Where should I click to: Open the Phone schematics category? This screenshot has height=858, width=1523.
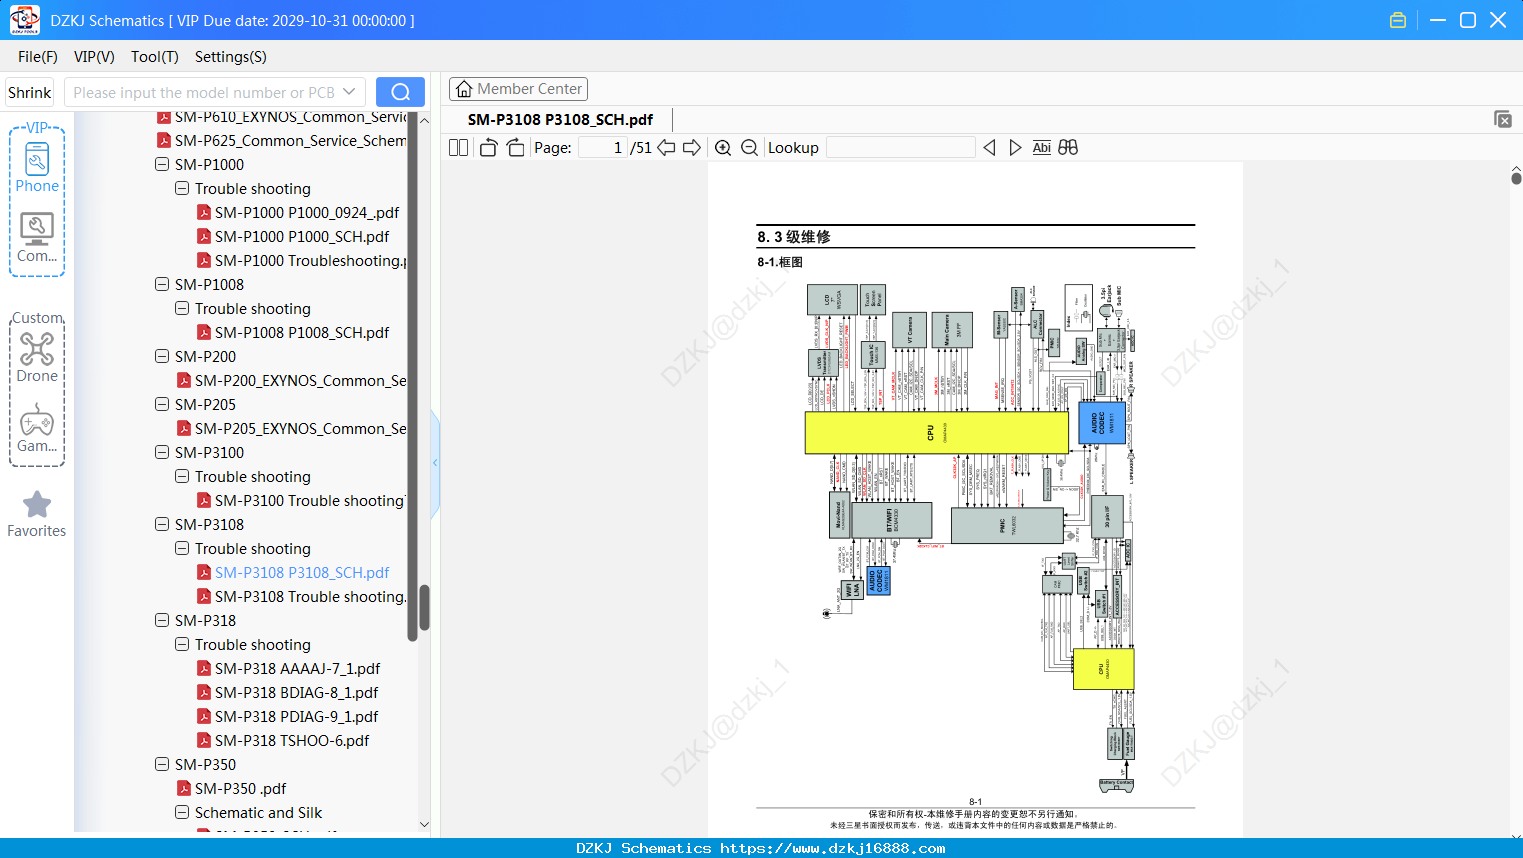tap(37, 167)
